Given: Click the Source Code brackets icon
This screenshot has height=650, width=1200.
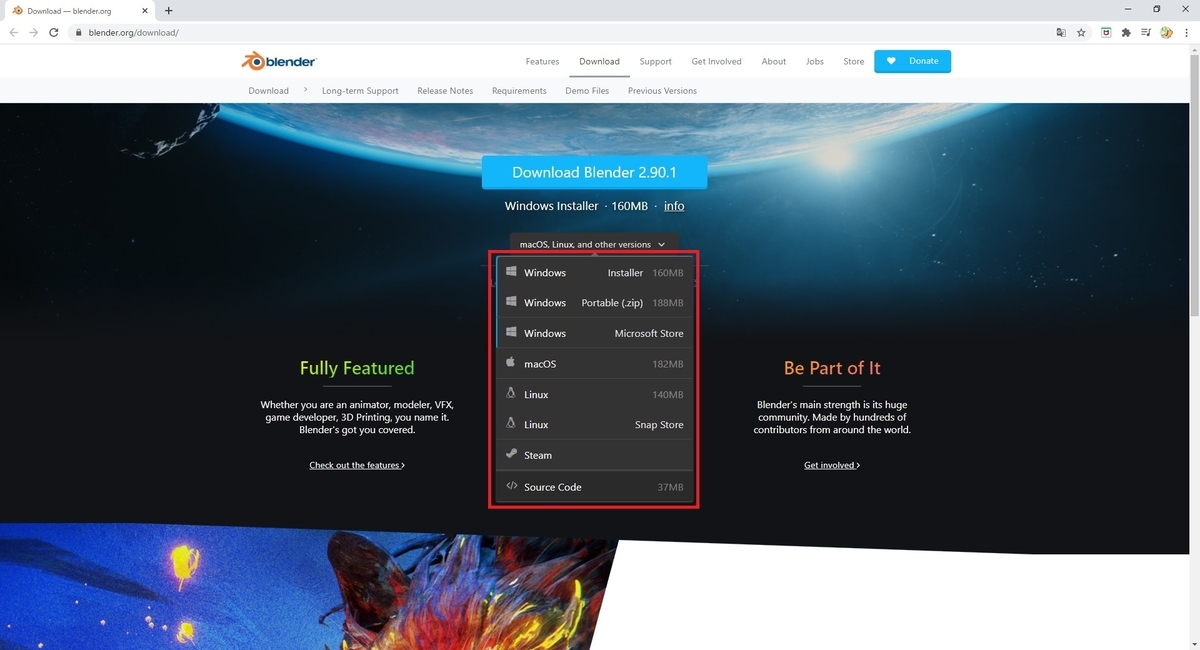Looking at the screenshot, I should 511,487.
